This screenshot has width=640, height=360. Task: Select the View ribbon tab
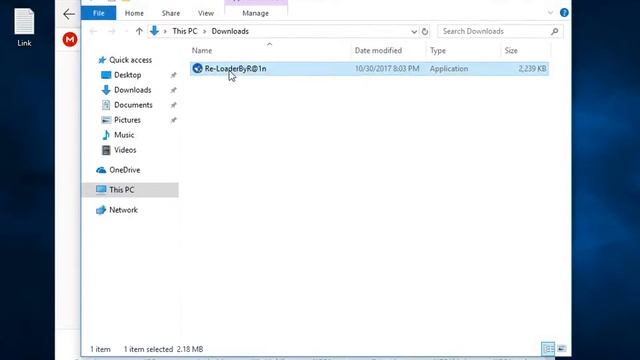pyautogui.click(x=206, y=13)
